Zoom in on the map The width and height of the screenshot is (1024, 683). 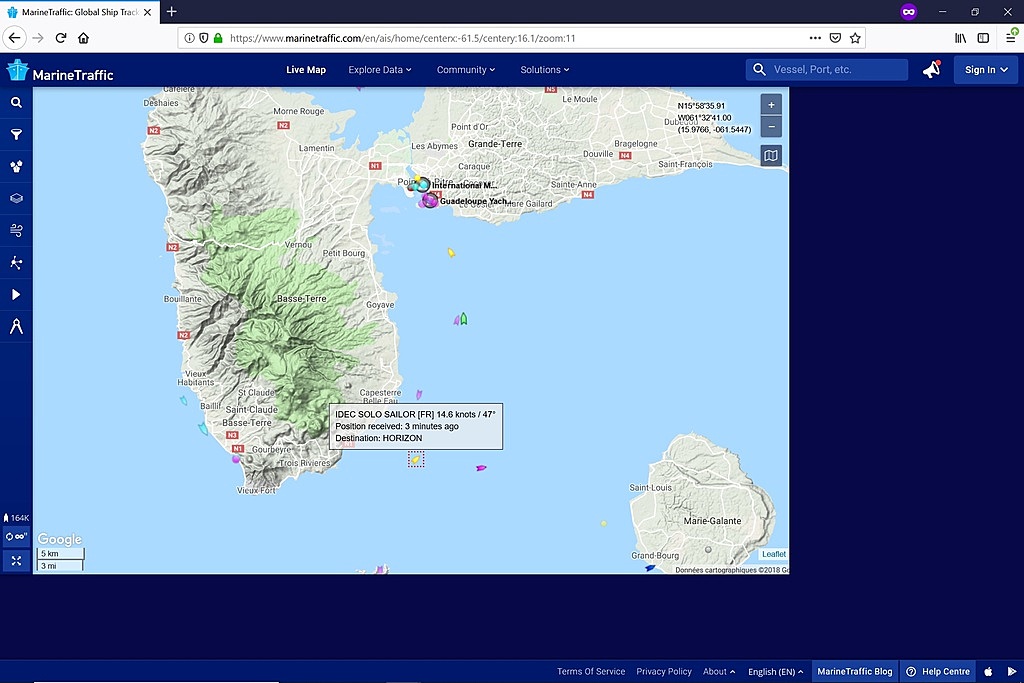click(x=771, y=104)
